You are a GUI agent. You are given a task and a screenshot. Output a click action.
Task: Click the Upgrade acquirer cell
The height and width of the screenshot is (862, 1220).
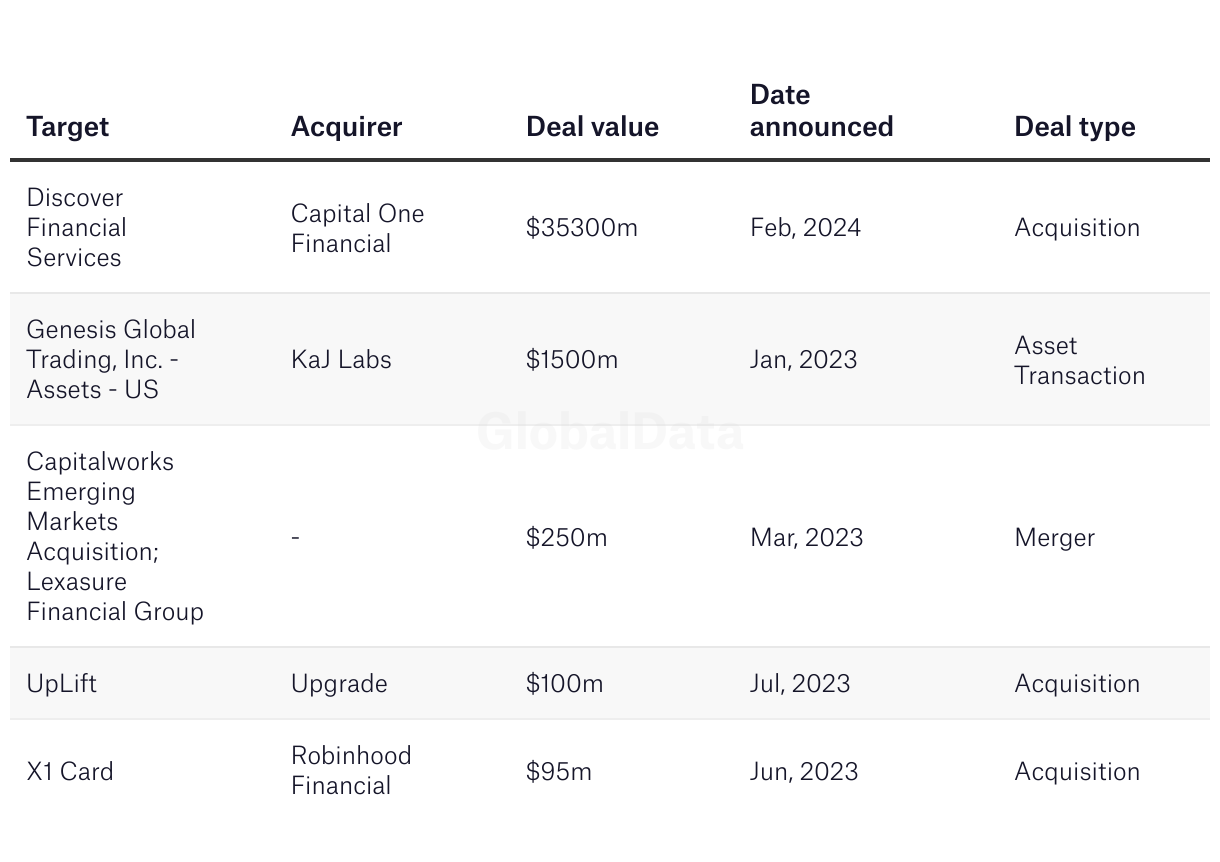[339, 684]
